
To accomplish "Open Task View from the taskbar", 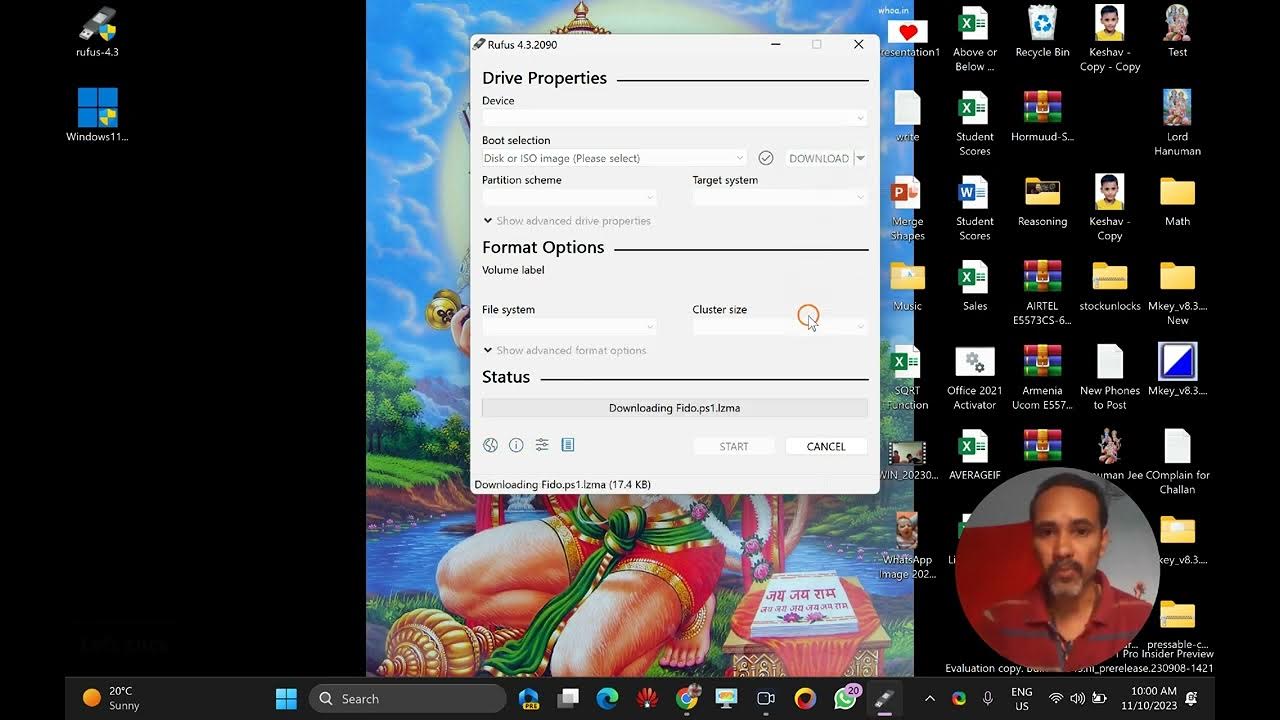I will (x=568, y=699).
